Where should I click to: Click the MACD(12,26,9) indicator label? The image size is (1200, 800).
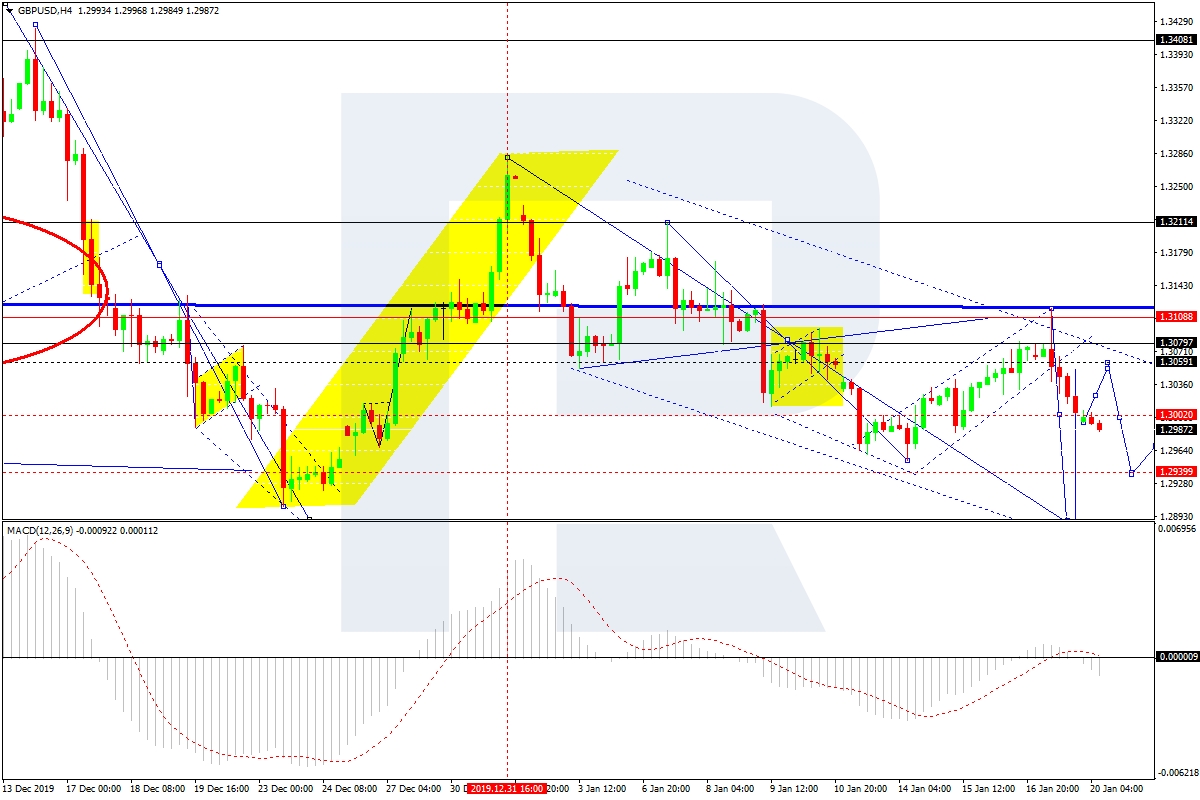click(38, 530)
